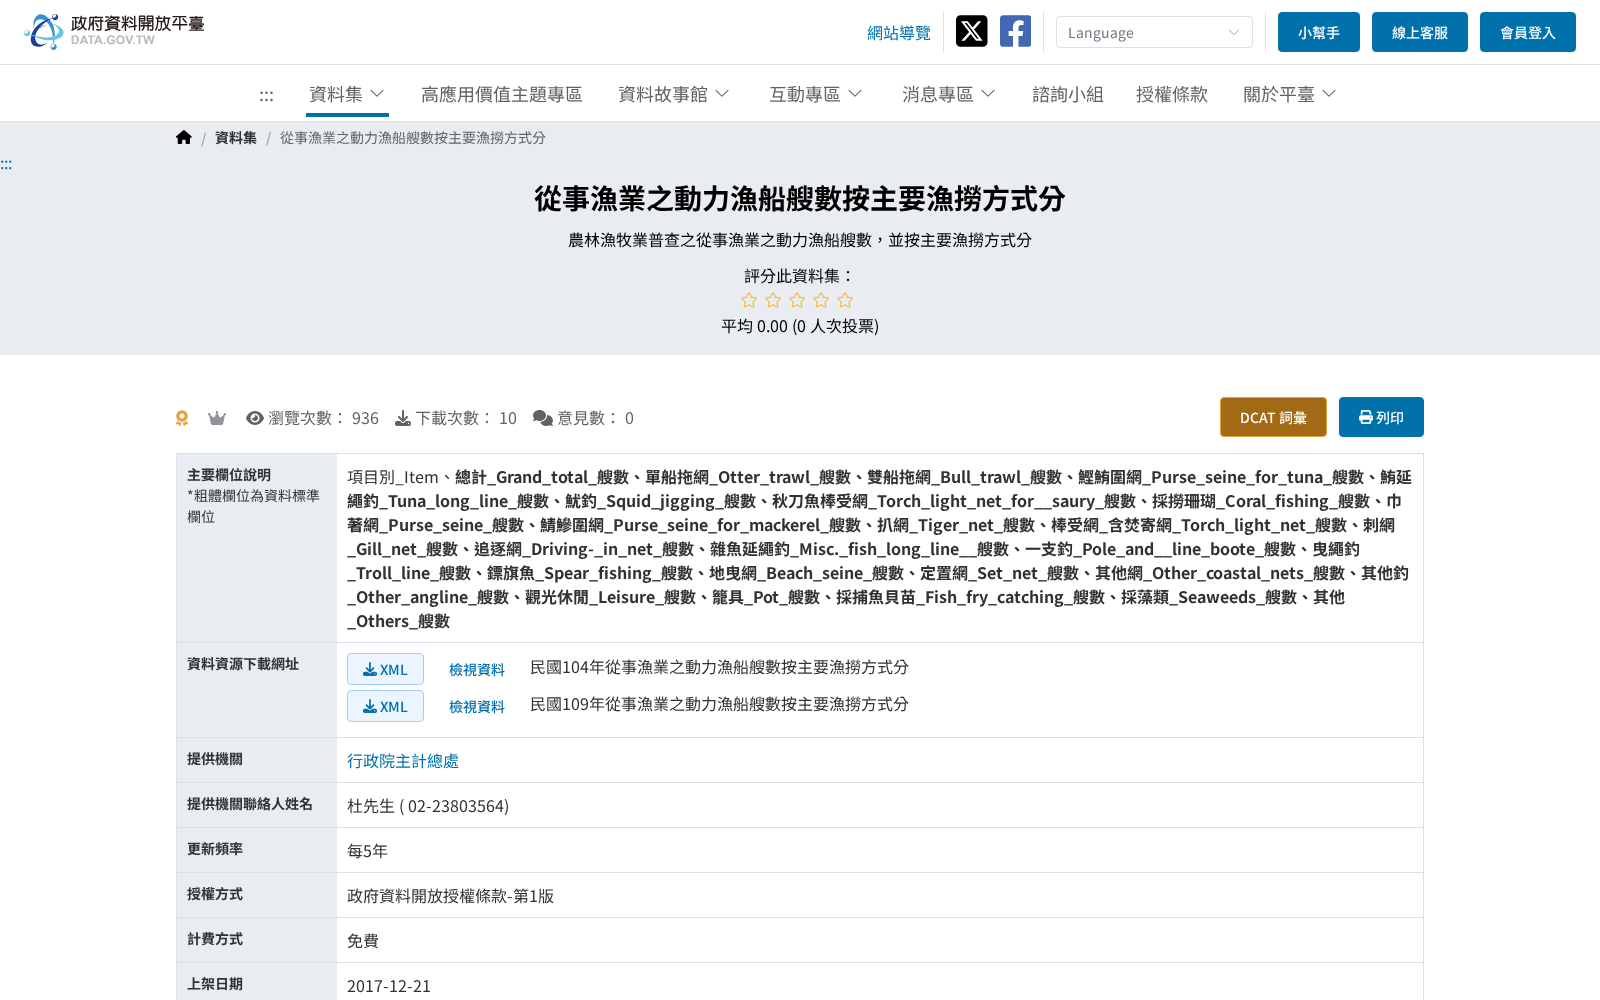
Task: Rate dataset two stars
Action: (773, 300)
